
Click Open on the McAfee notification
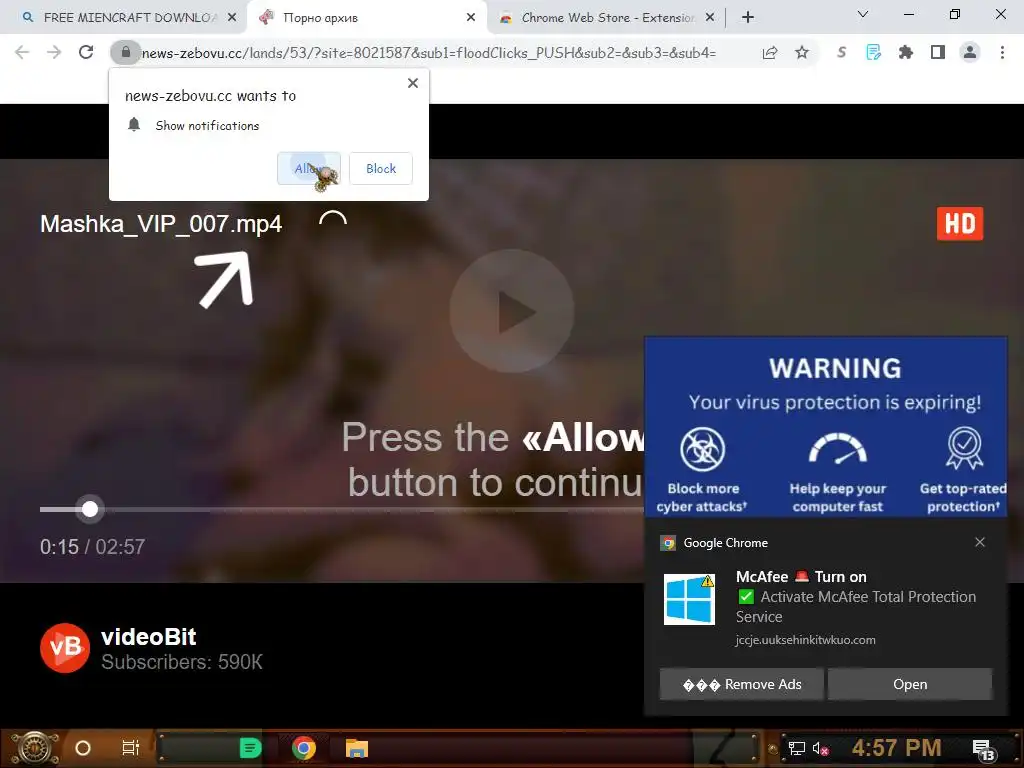point(910,684)
